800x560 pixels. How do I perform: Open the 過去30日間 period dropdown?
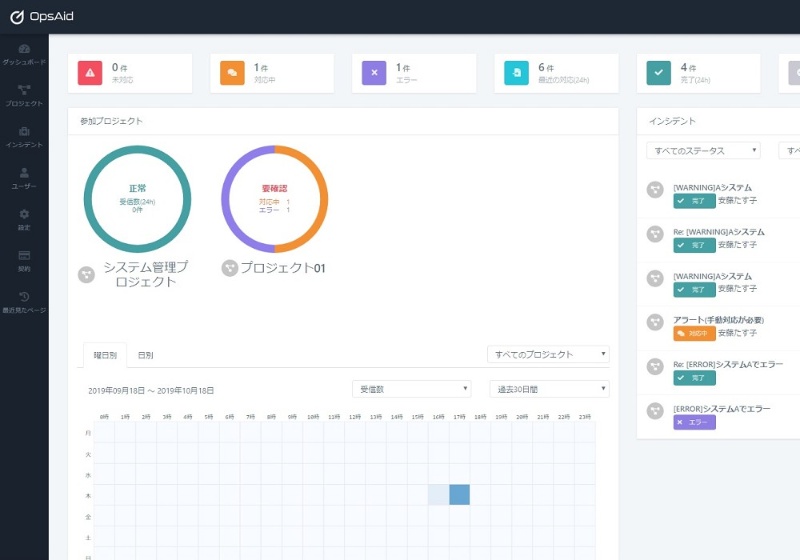tap(548, 389)
